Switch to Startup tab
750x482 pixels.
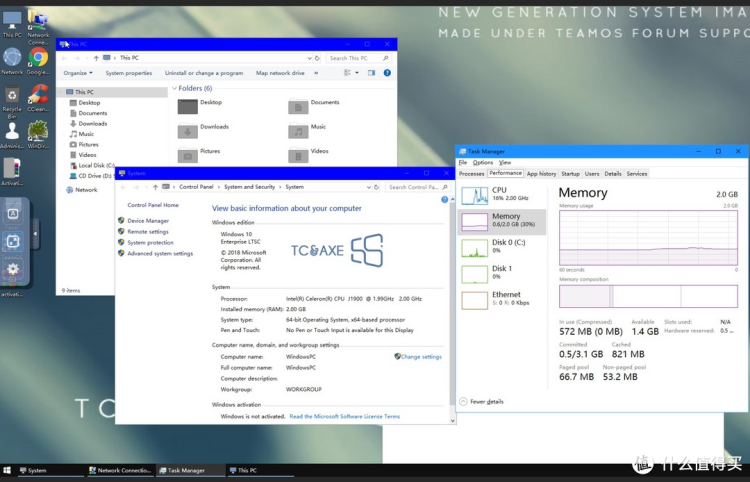[570, 174]
